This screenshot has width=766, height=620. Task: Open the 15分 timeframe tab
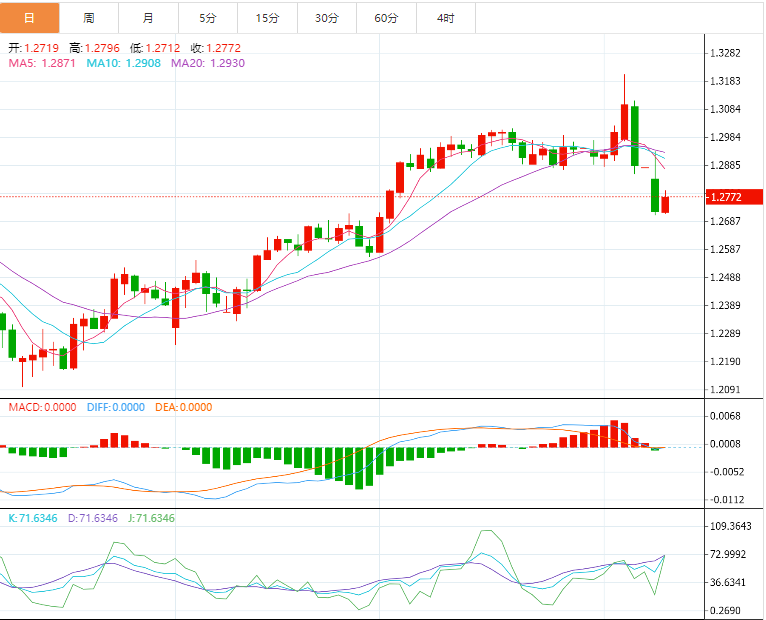pyautogui.click(x=268, y=18)
